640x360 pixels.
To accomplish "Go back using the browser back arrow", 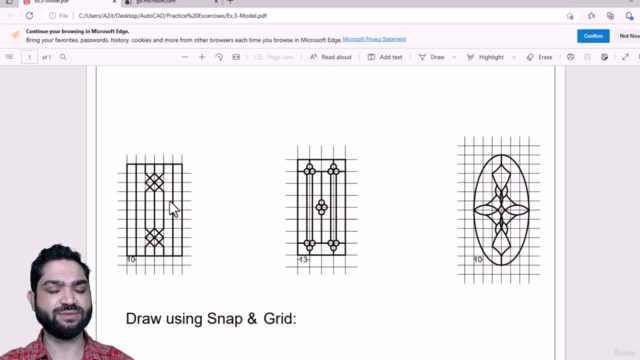I will pyautogui.click(x=11, y=16).
